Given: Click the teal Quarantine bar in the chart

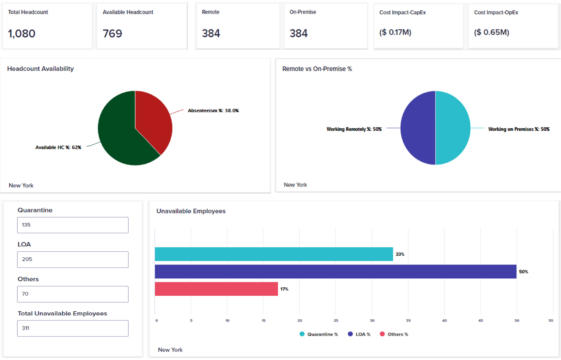Looking at the screenshot, I should 274,254.
